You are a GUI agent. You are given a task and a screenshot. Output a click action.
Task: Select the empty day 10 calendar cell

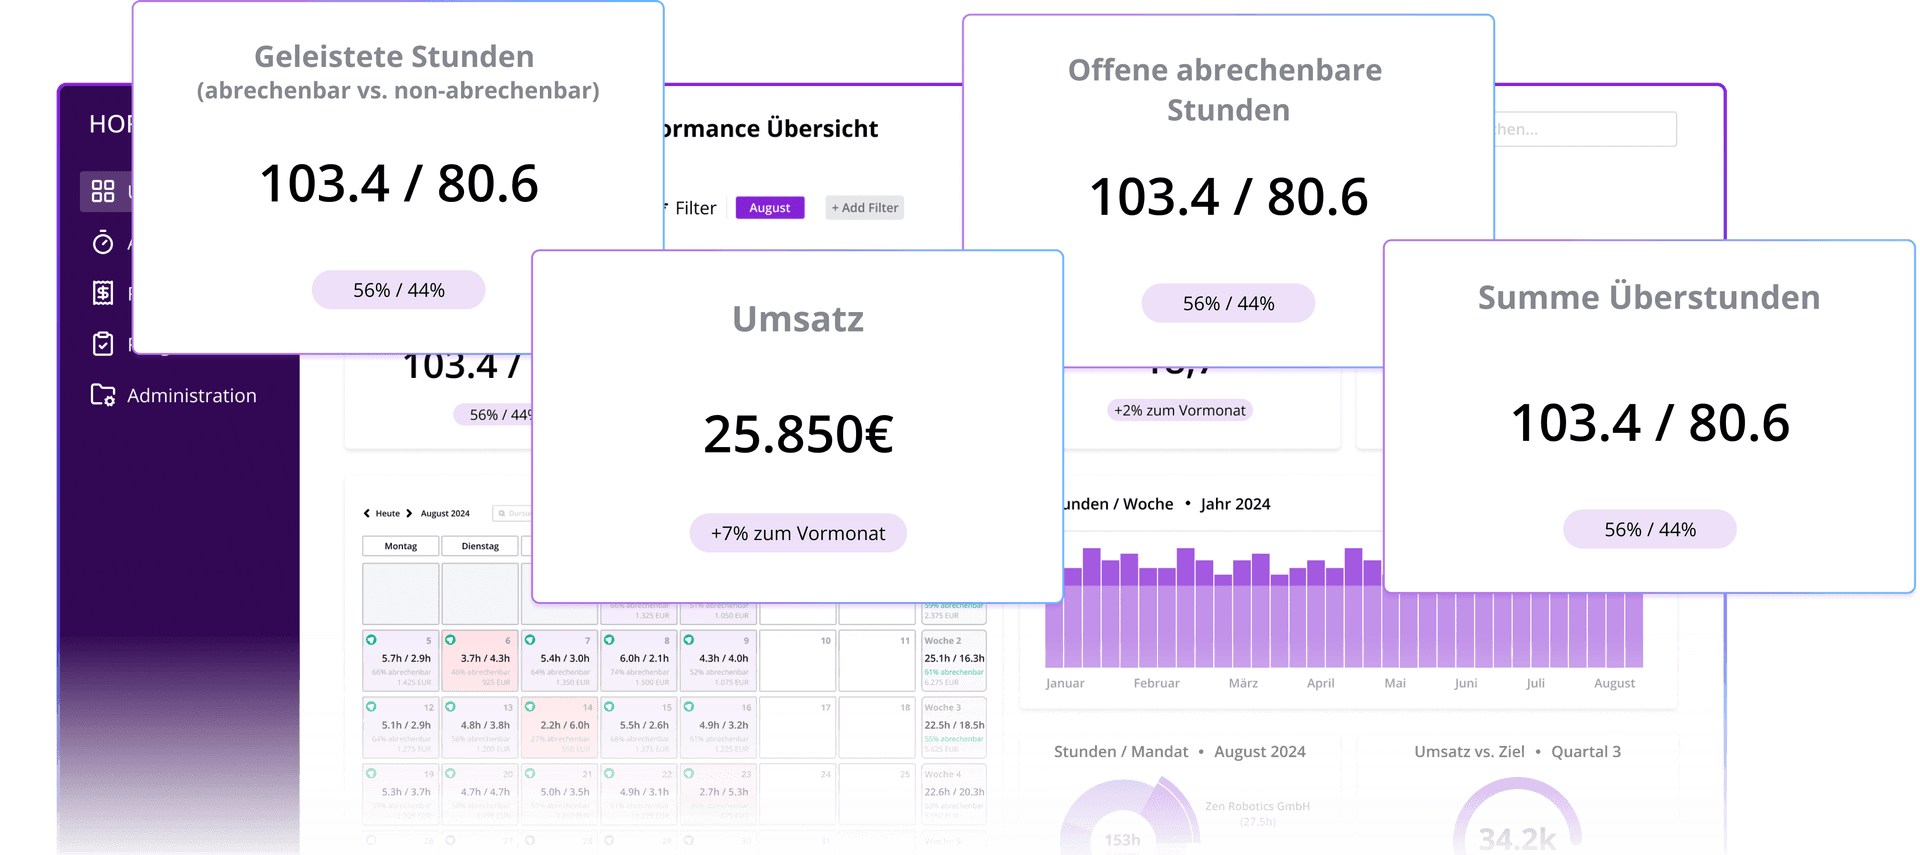point(797,660)
